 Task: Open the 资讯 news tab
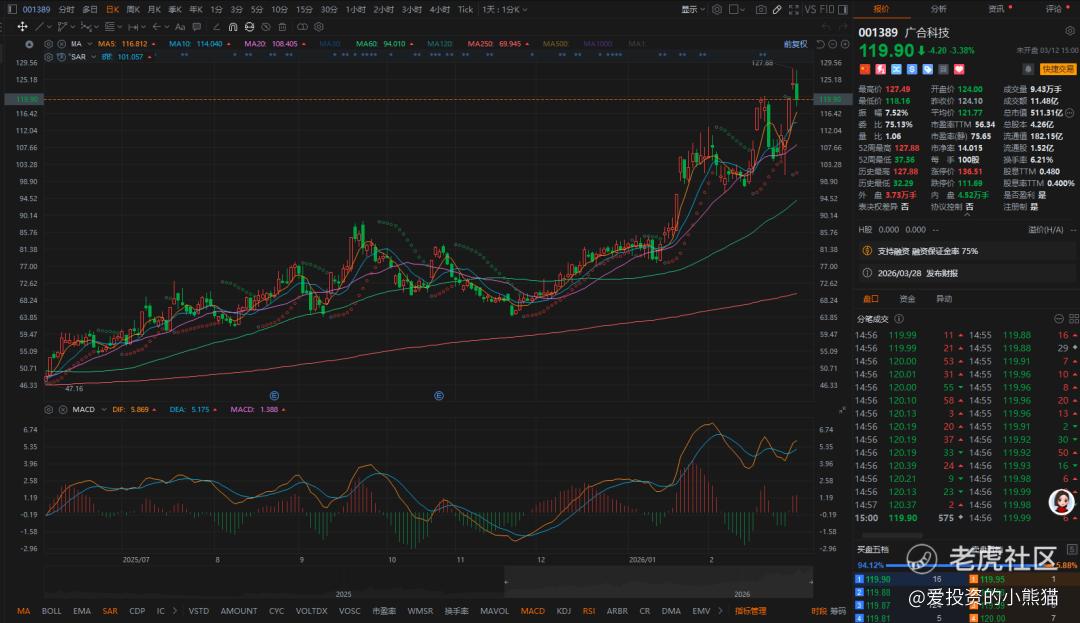pos(996,9)
